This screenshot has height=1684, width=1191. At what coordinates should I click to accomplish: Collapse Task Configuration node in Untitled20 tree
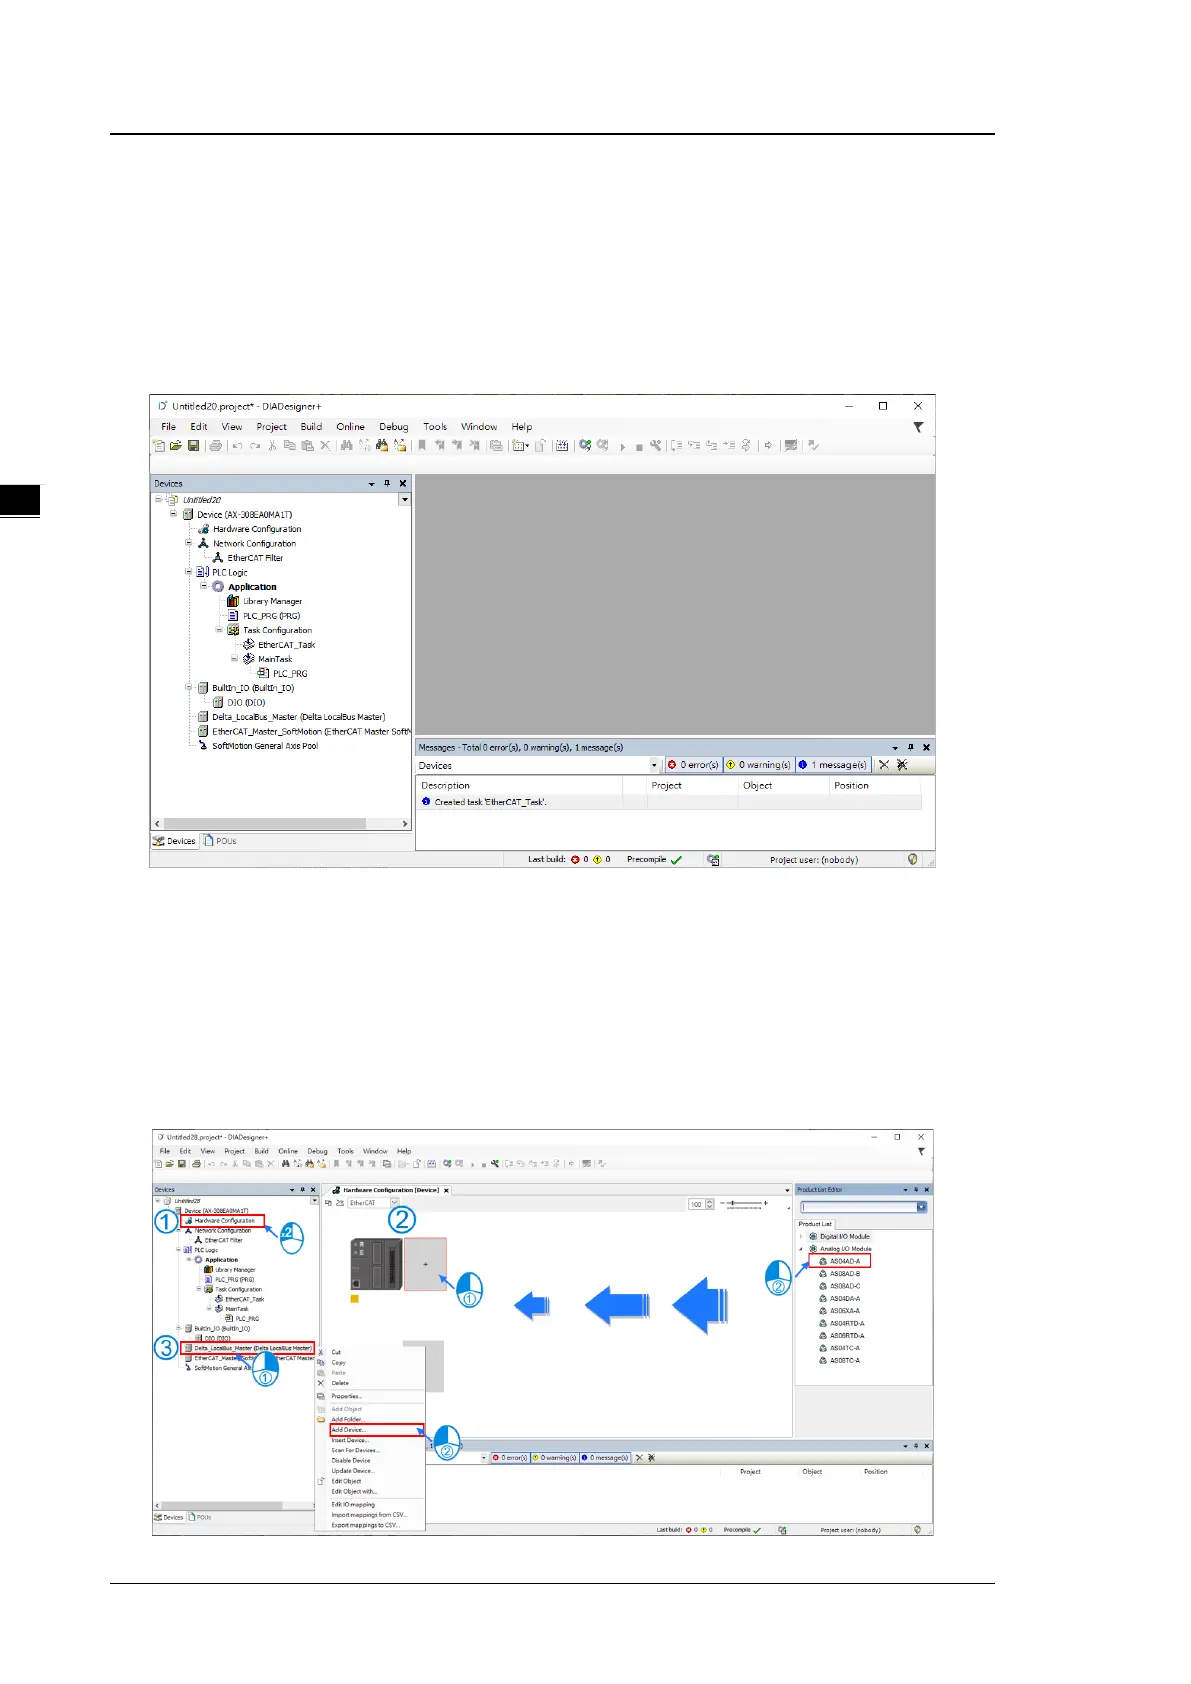click(x=219, y=630)
